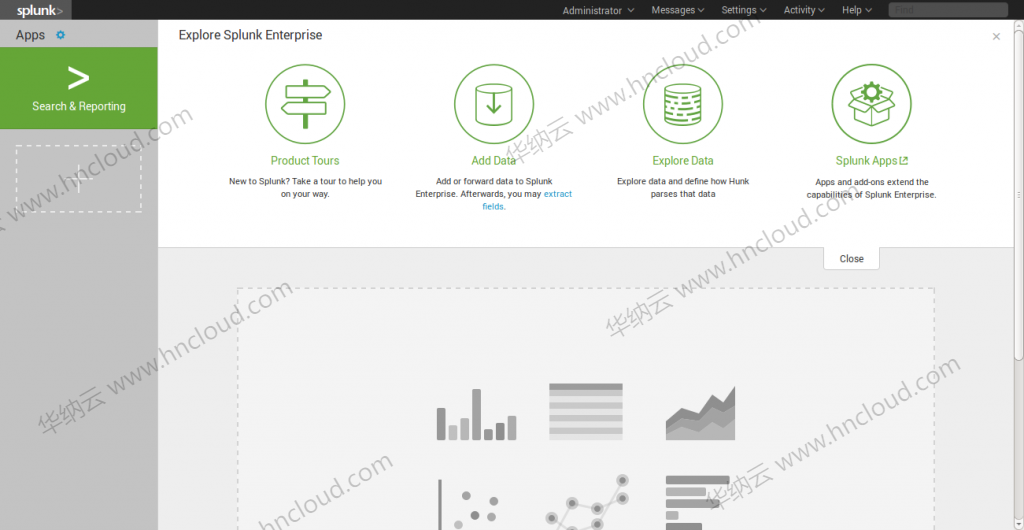The width and height of the screenshot is (1024, 530).
Task: Click the Add Data cylinder icon
Action: point(494,104)
